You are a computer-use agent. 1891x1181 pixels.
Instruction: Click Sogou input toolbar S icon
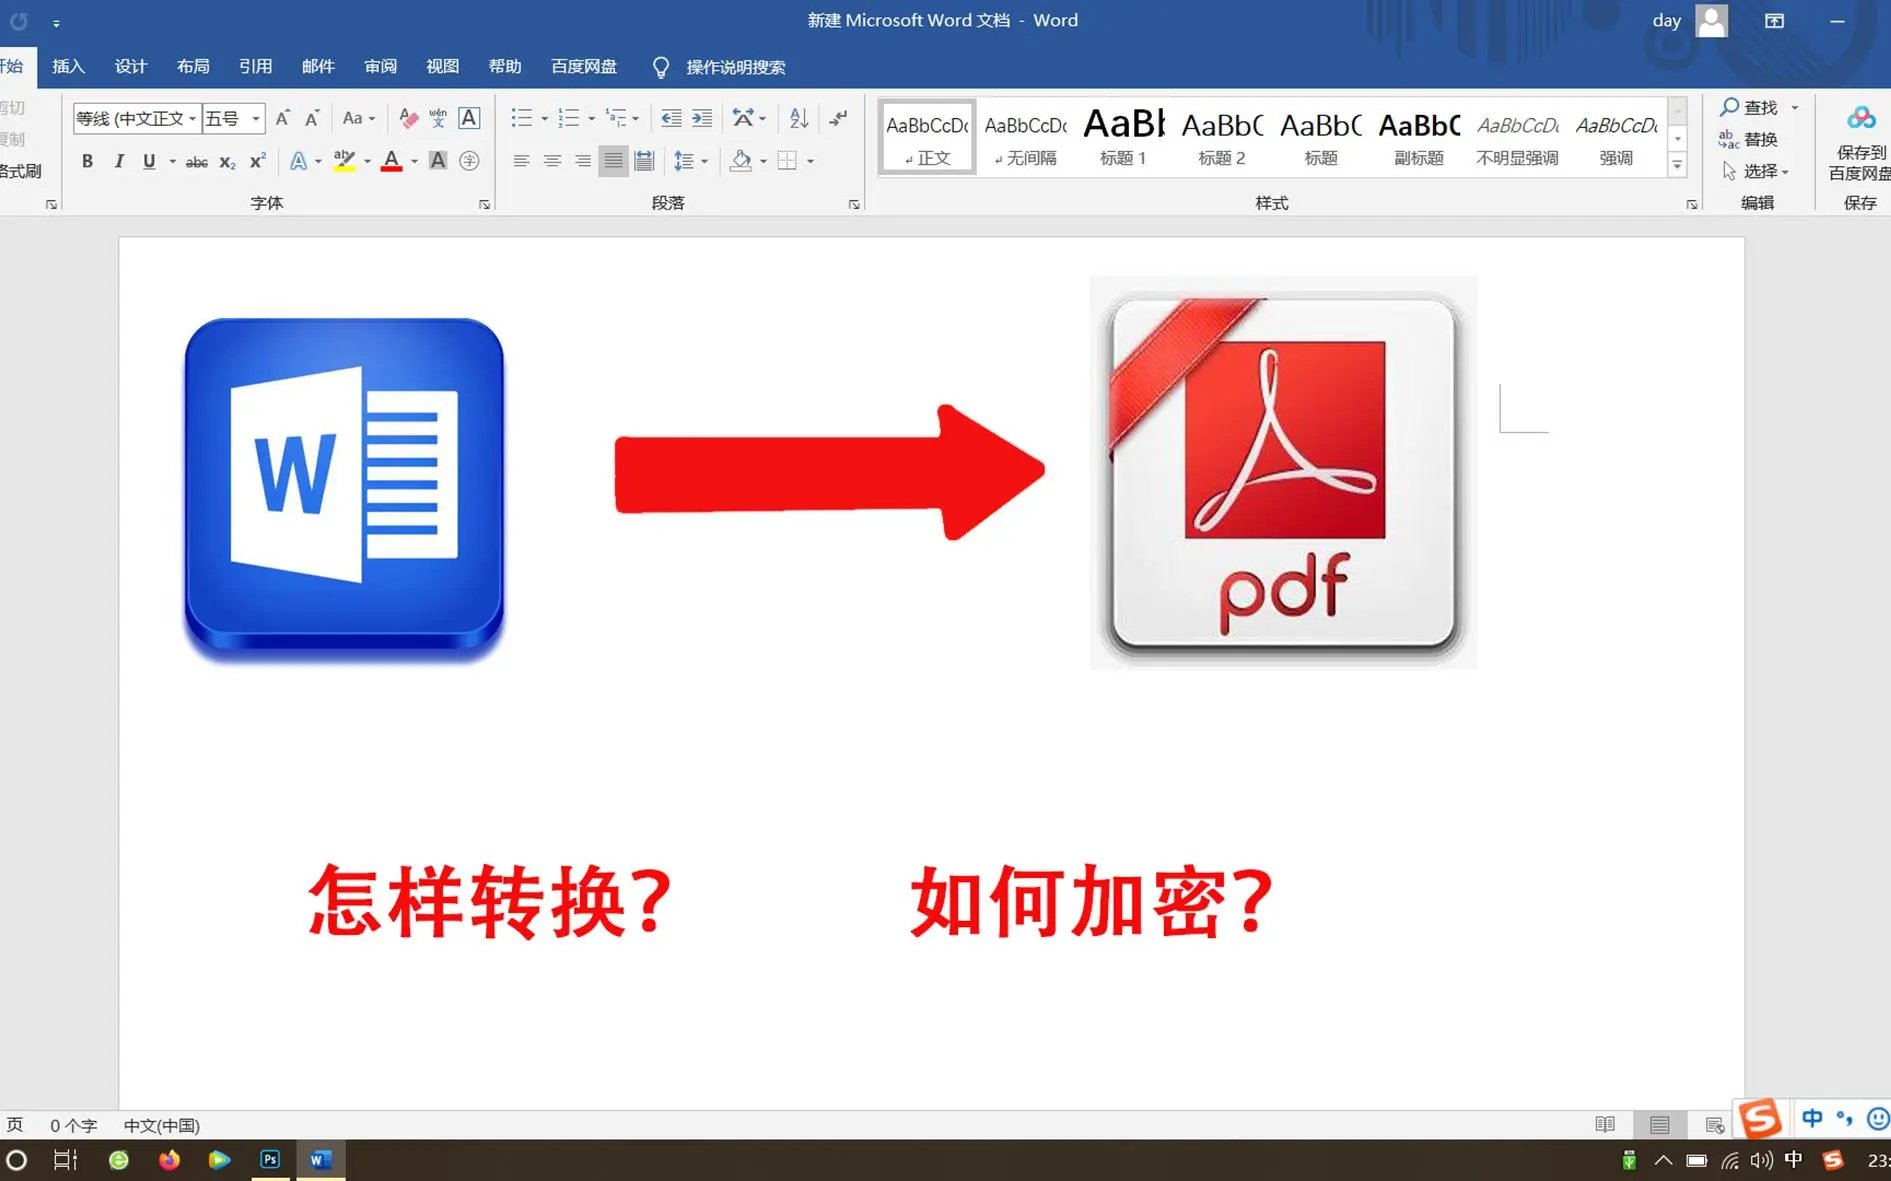[1761, 1118]
